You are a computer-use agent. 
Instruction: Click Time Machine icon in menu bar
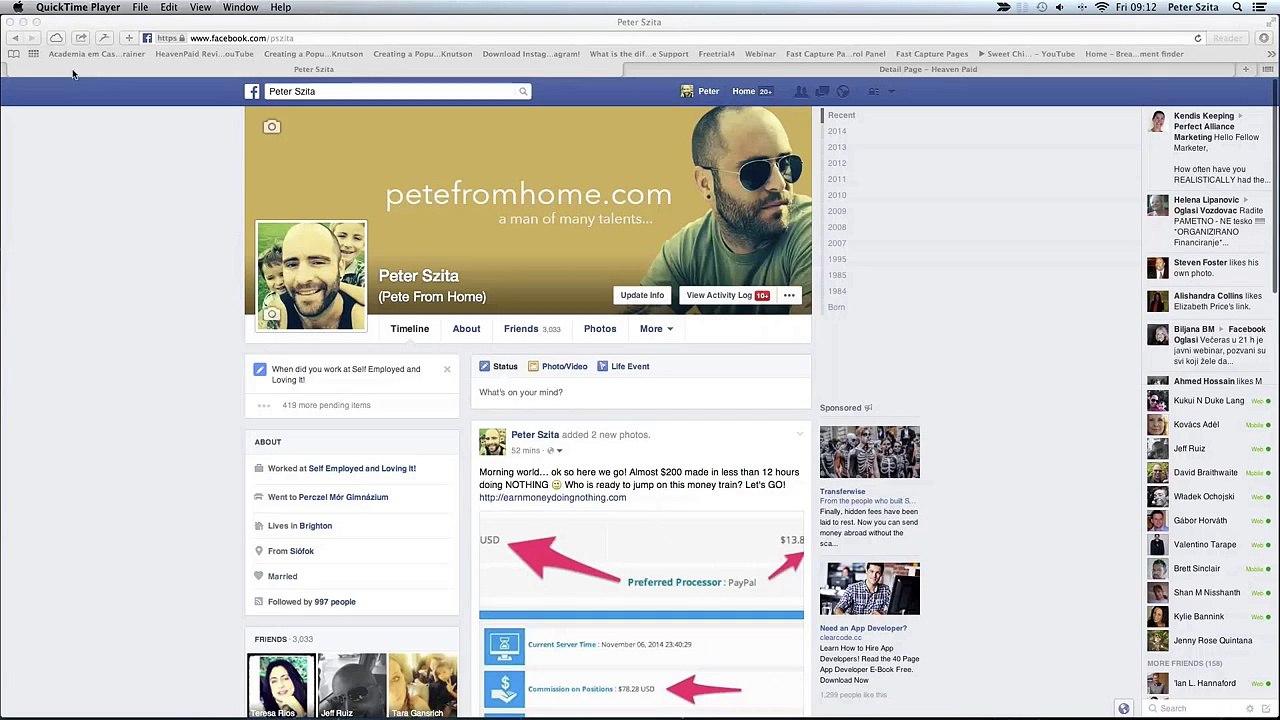(1042, 7)
